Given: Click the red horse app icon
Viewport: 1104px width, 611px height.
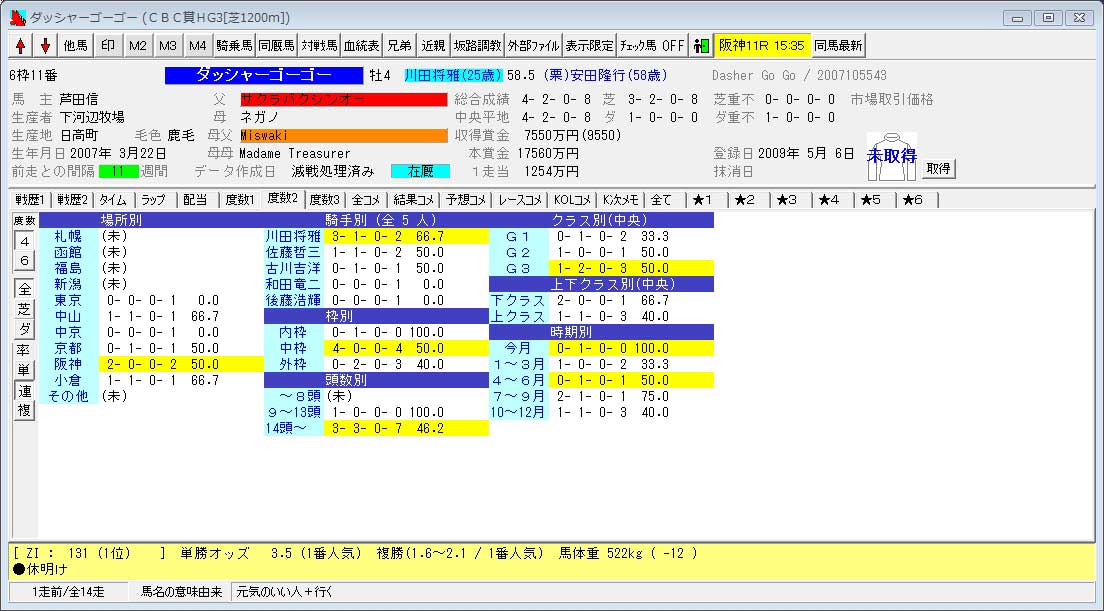Looking at the screenshot, I should pos(18,17).
